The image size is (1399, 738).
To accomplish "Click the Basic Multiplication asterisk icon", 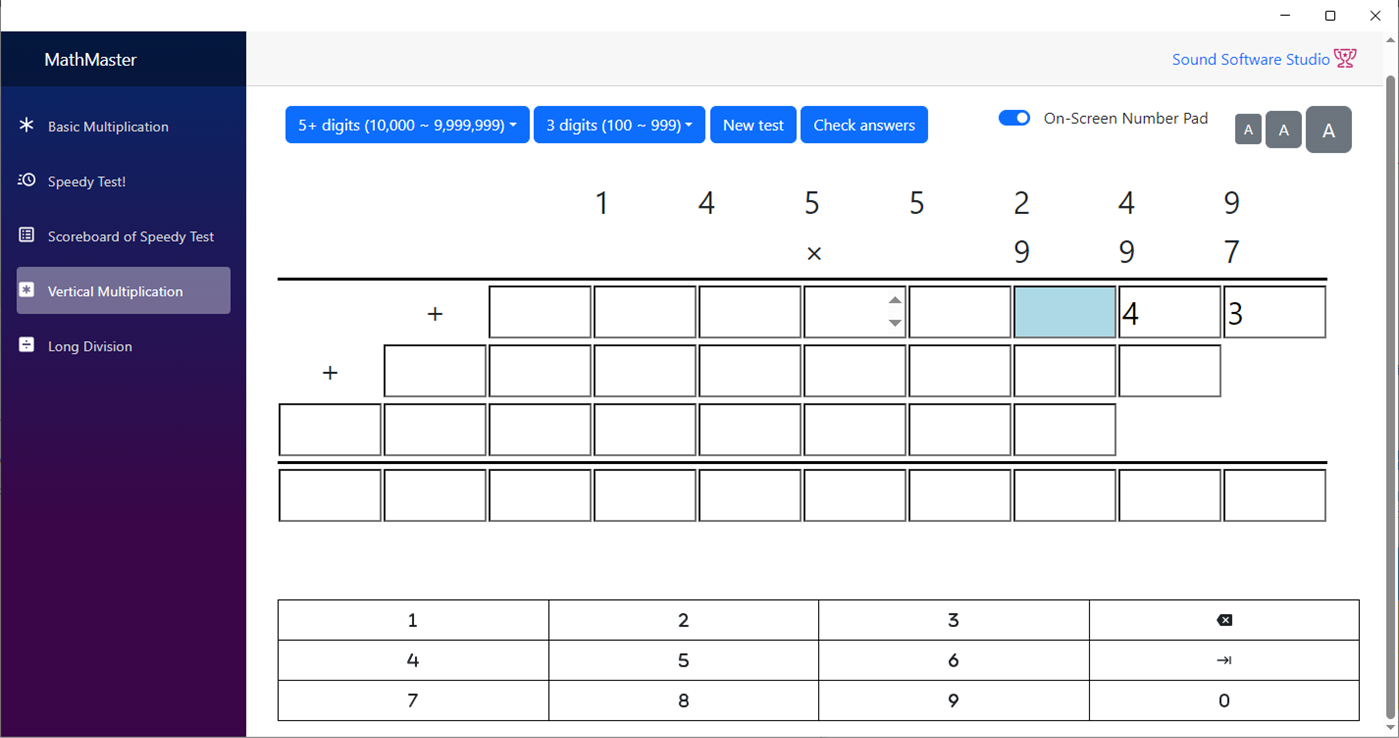I will tap(27, 126).
